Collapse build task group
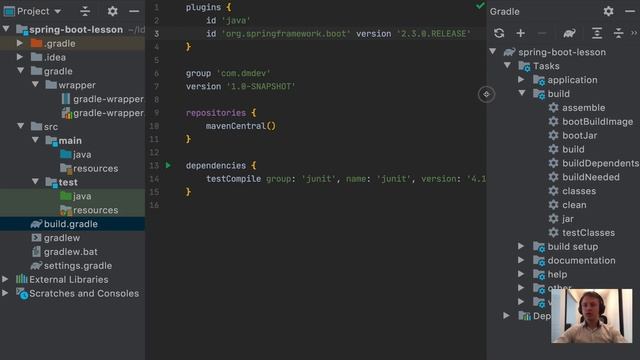The height and width of the screenshot is (360, 640). point(522,93)
